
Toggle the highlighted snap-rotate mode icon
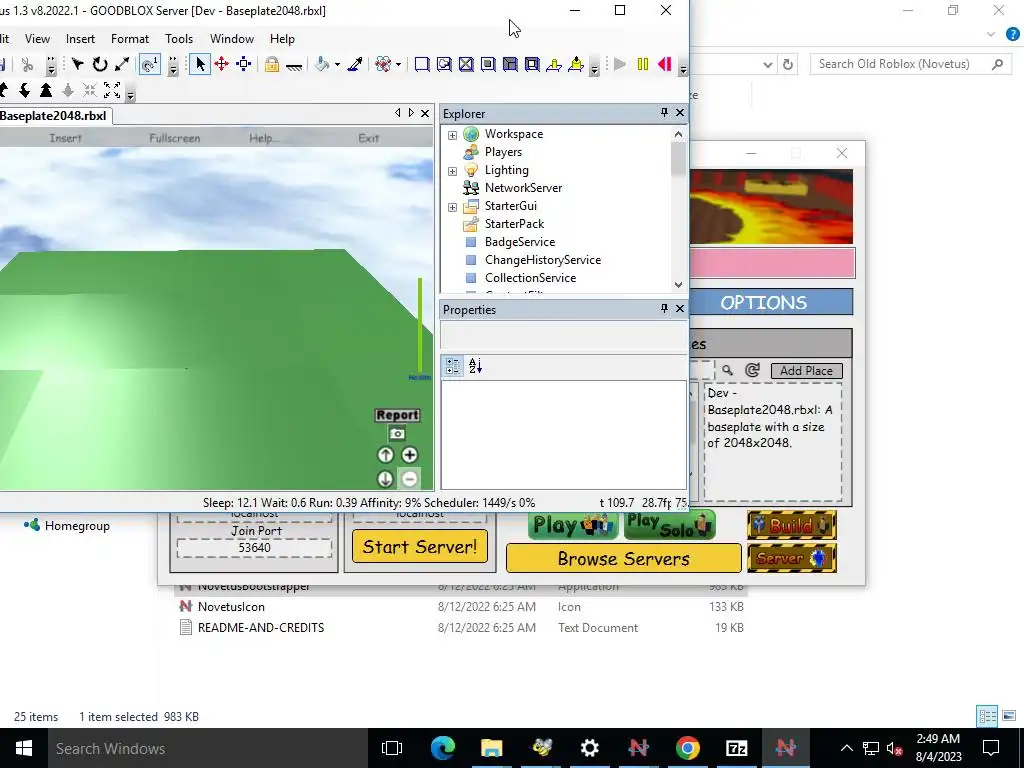click(x=150, y=64)
